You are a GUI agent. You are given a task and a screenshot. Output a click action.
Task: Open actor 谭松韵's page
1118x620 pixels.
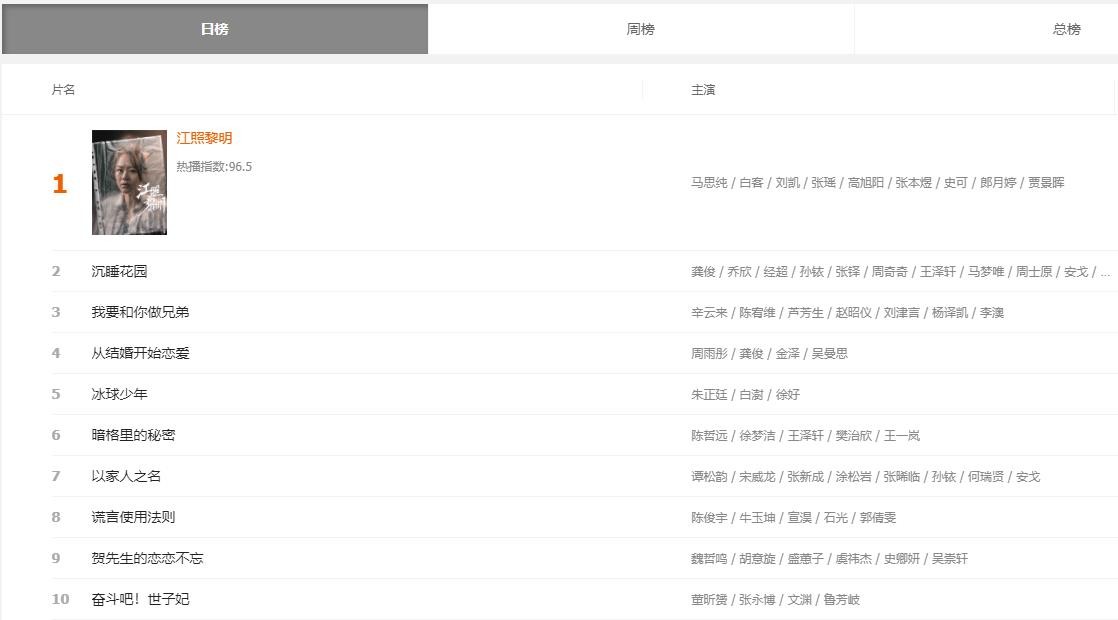point(709,477)
